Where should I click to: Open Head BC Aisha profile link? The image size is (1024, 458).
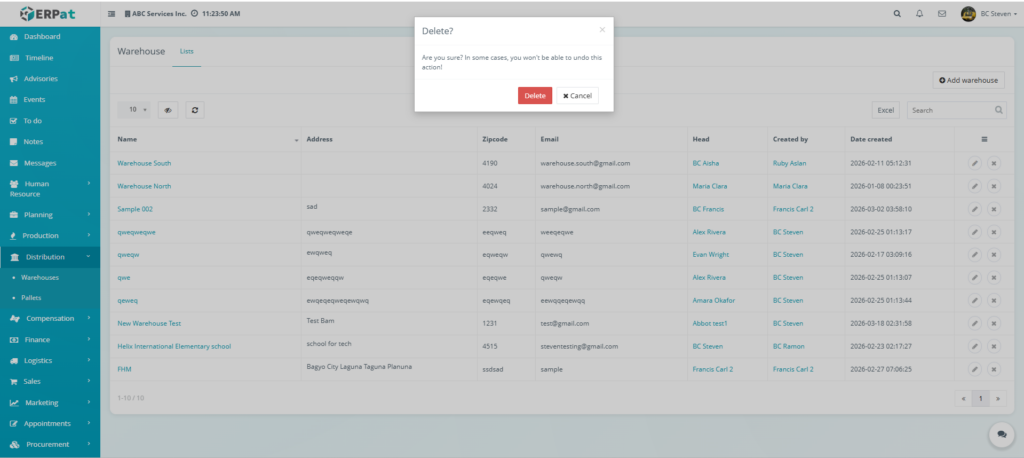pos(705,163)
